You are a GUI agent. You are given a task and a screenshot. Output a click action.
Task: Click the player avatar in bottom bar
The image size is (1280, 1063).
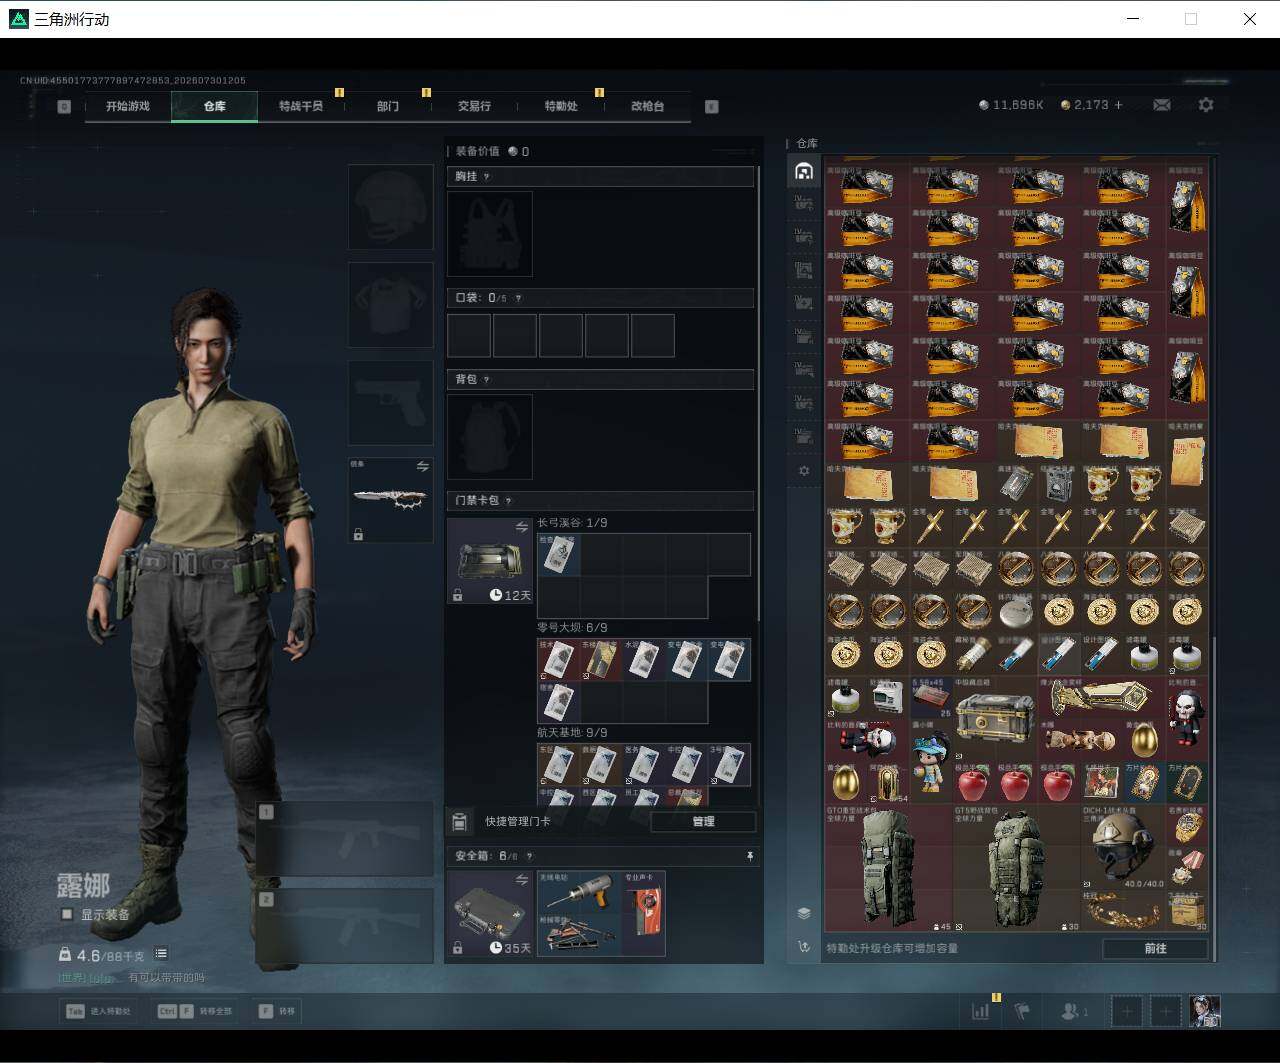coord(1205,1011)
